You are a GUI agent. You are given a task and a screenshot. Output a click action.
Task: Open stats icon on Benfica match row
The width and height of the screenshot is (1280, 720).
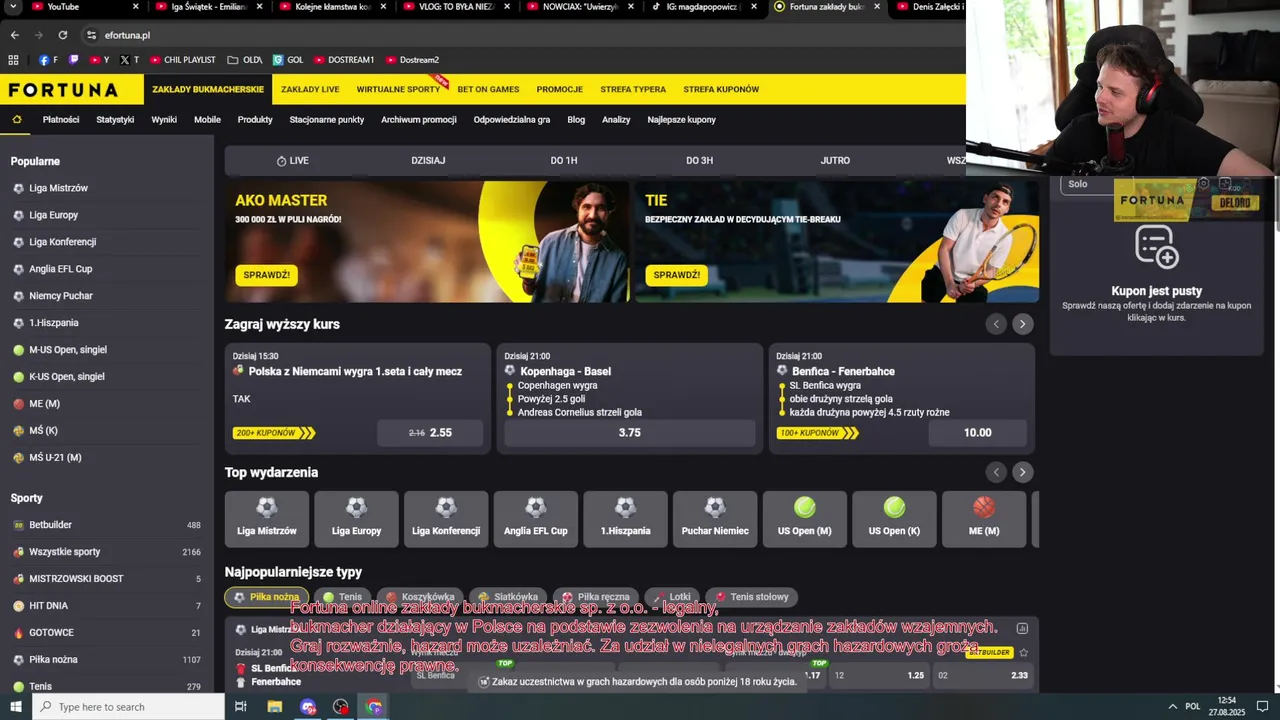[x=1022, y=628]
